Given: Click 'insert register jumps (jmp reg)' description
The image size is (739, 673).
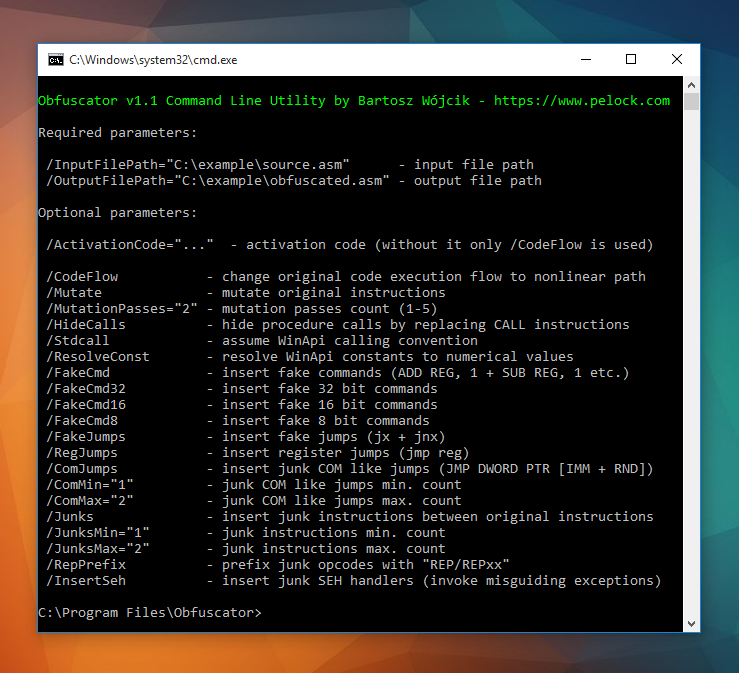Looking at the screenshot, I should 345,453.
